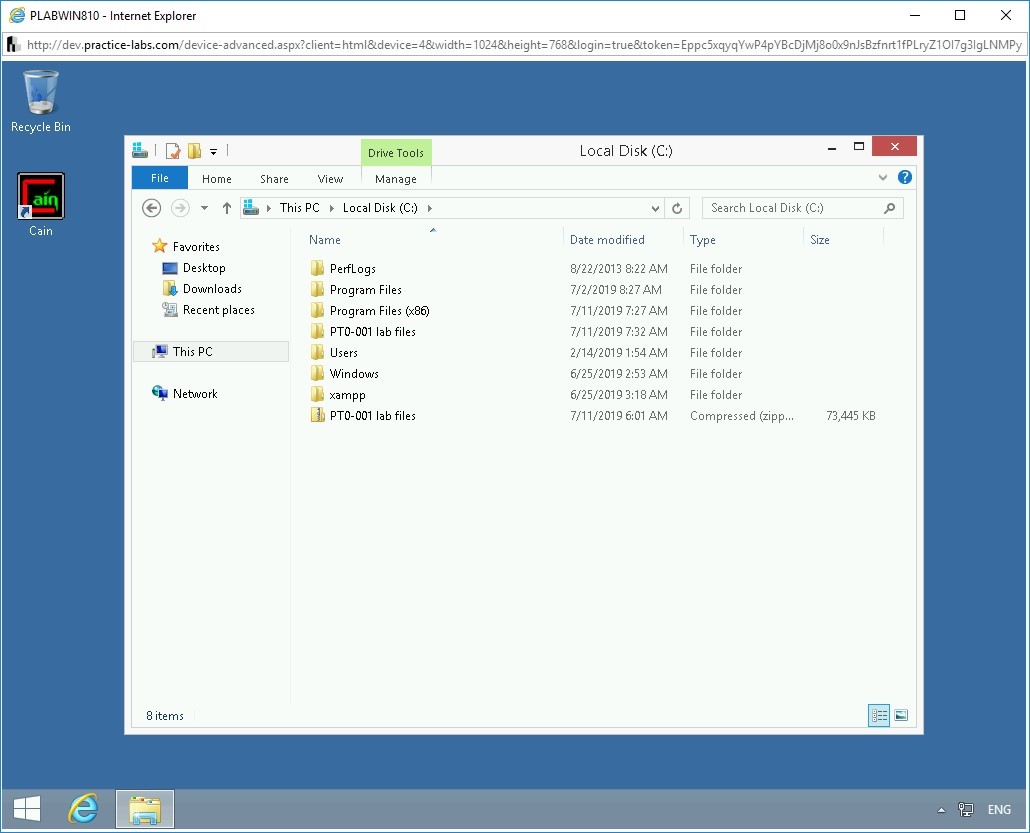Image resolution: width=1030 pixels, height=833 pixels.
Task: Open the Windows folder
Action: click(354, 373)
